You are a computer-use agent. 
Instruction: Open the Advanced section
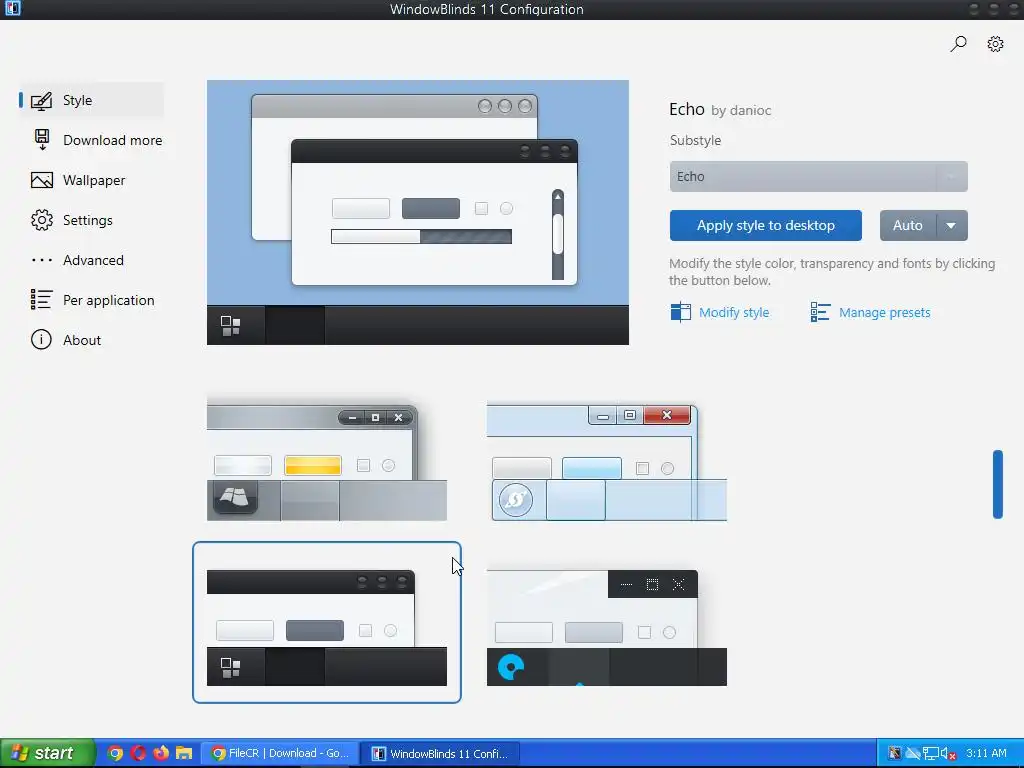[x=91, y=260]
